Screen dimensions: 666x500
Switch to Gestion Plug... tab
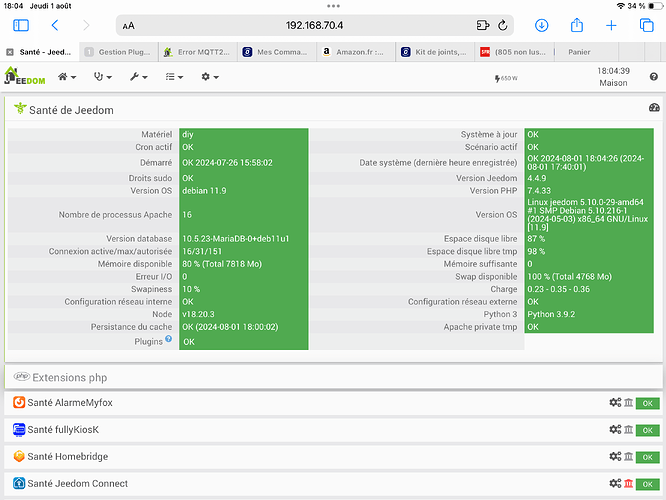119,52
